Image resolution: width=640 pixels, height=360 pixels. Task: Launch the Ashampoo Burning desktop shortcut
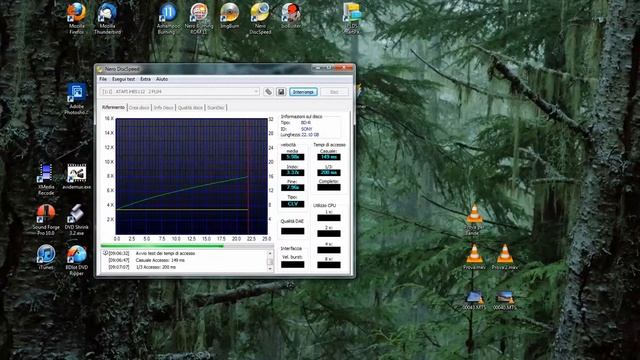167,18
